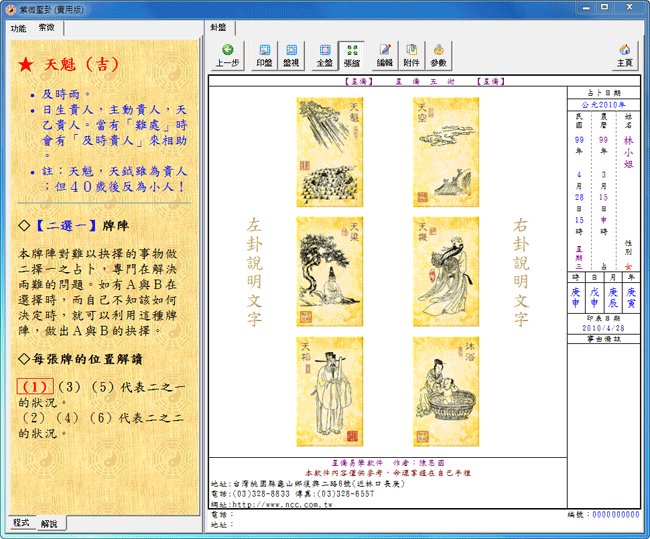The image size is (650, 539).
Task: Click the 右卦說明文字 right explanation area
Action: (x=521, y=272)
